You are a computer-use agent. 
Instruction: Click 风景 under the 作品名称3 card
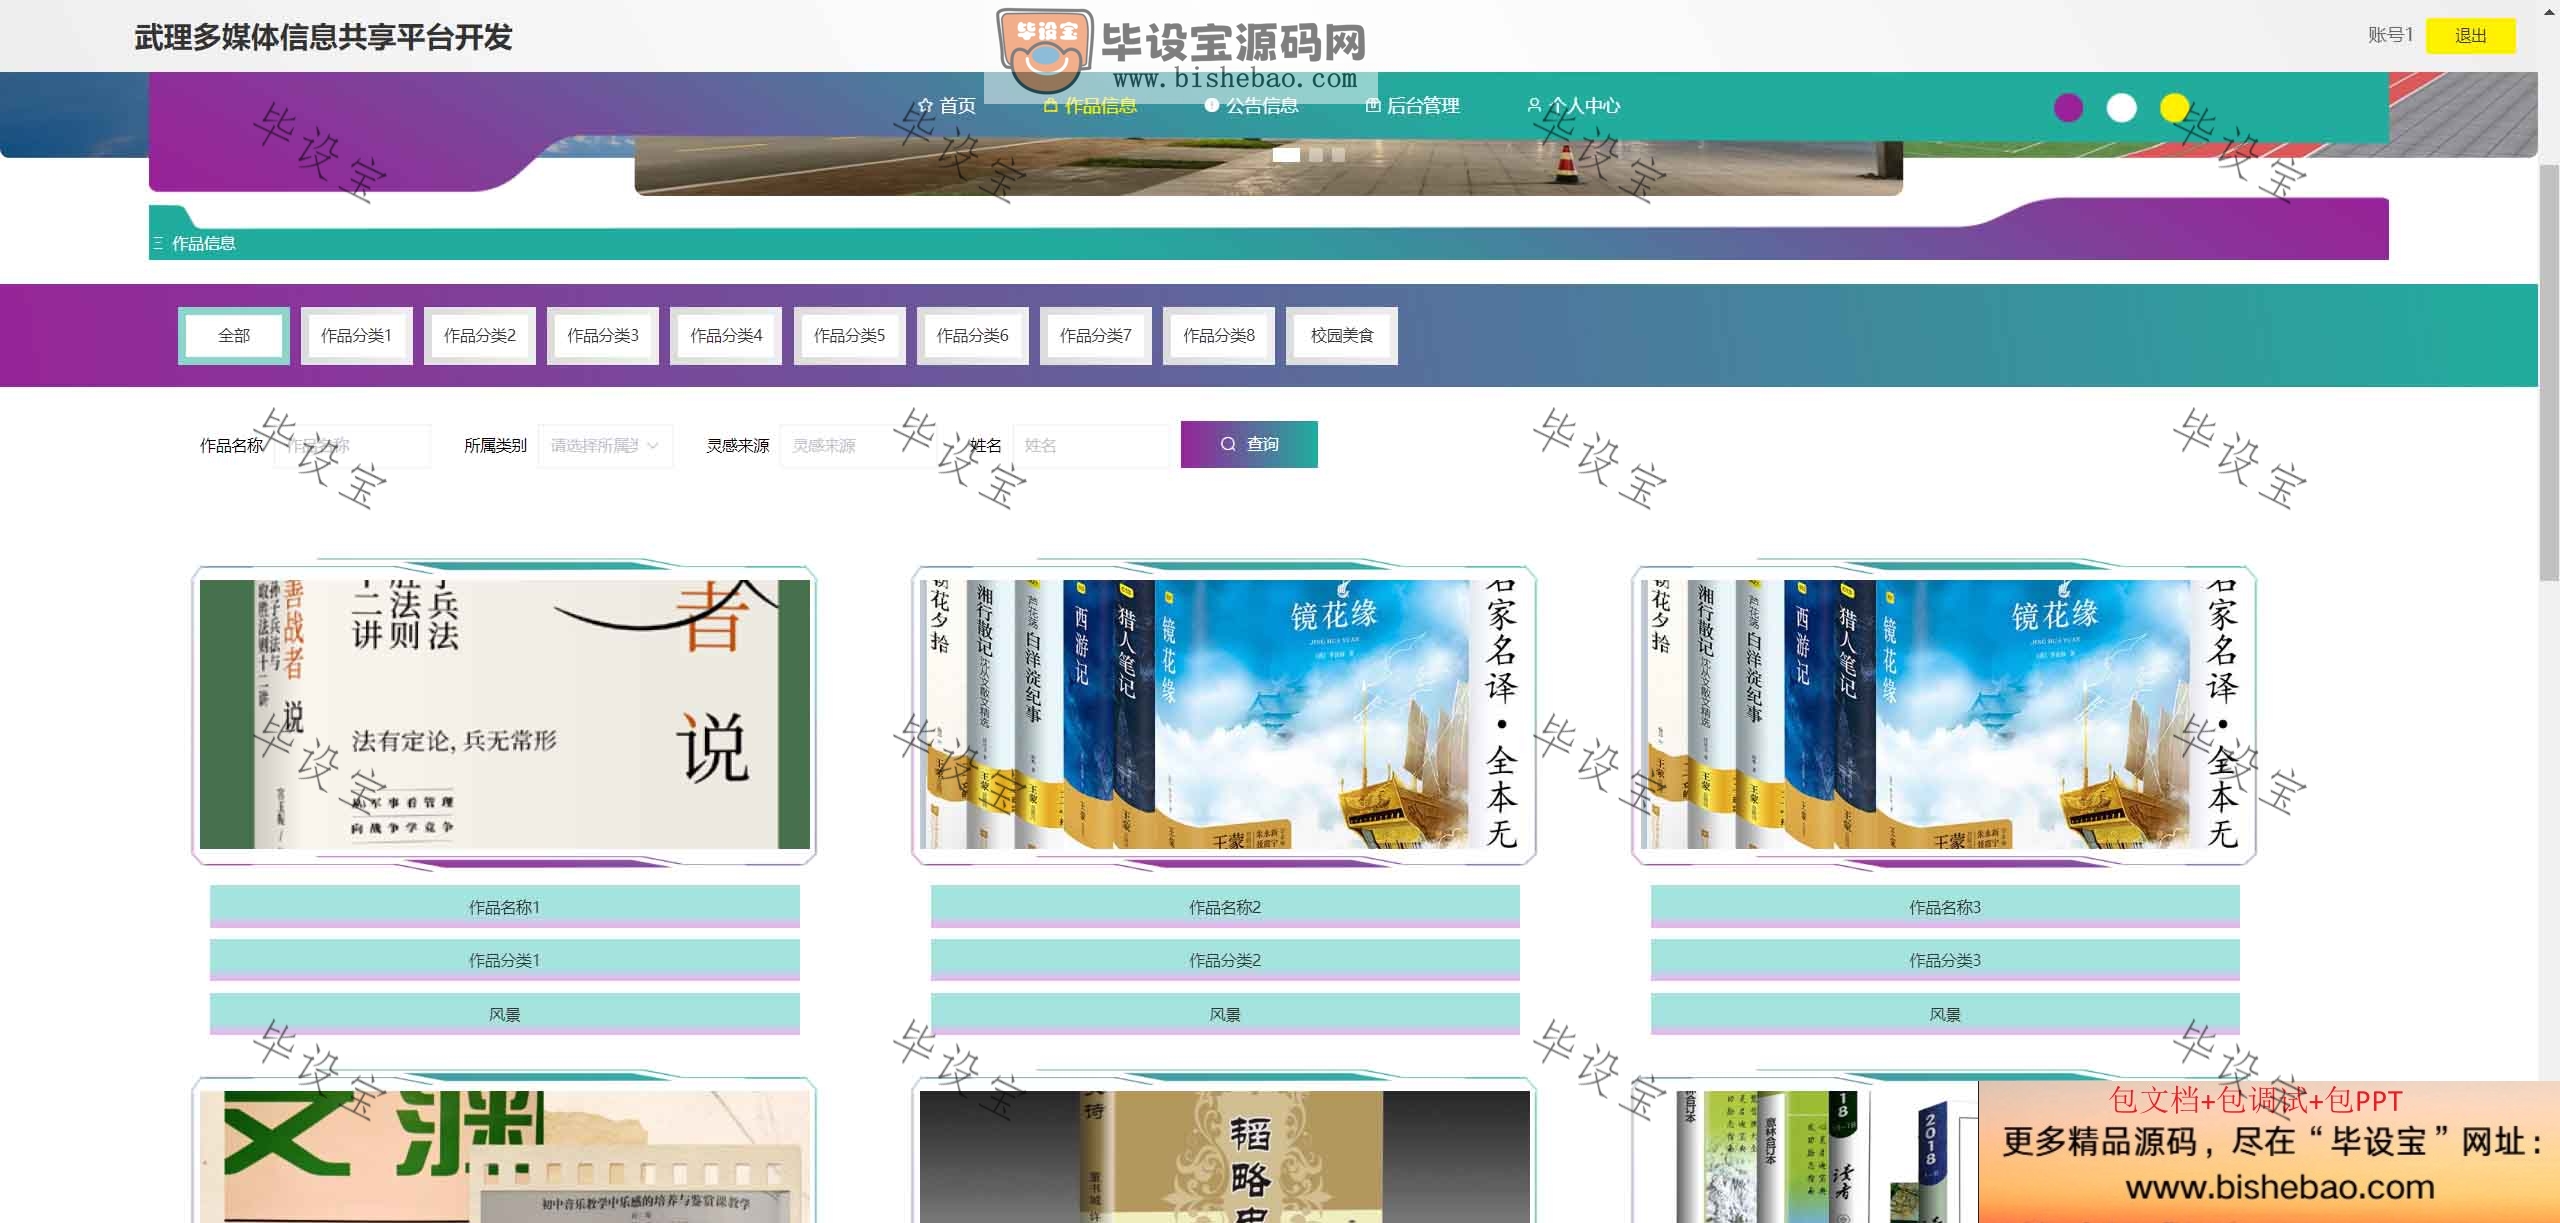tap(1945, 1014)
